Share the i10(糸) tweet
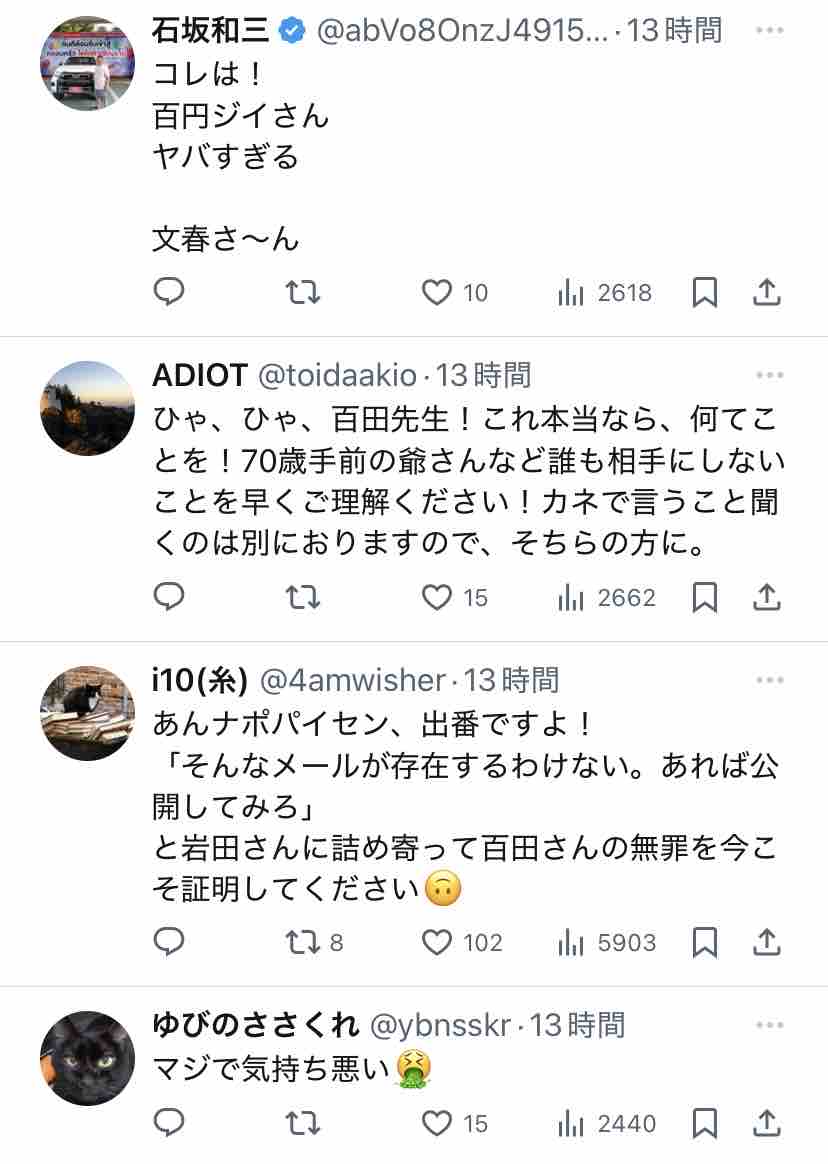 pos(765,942)
